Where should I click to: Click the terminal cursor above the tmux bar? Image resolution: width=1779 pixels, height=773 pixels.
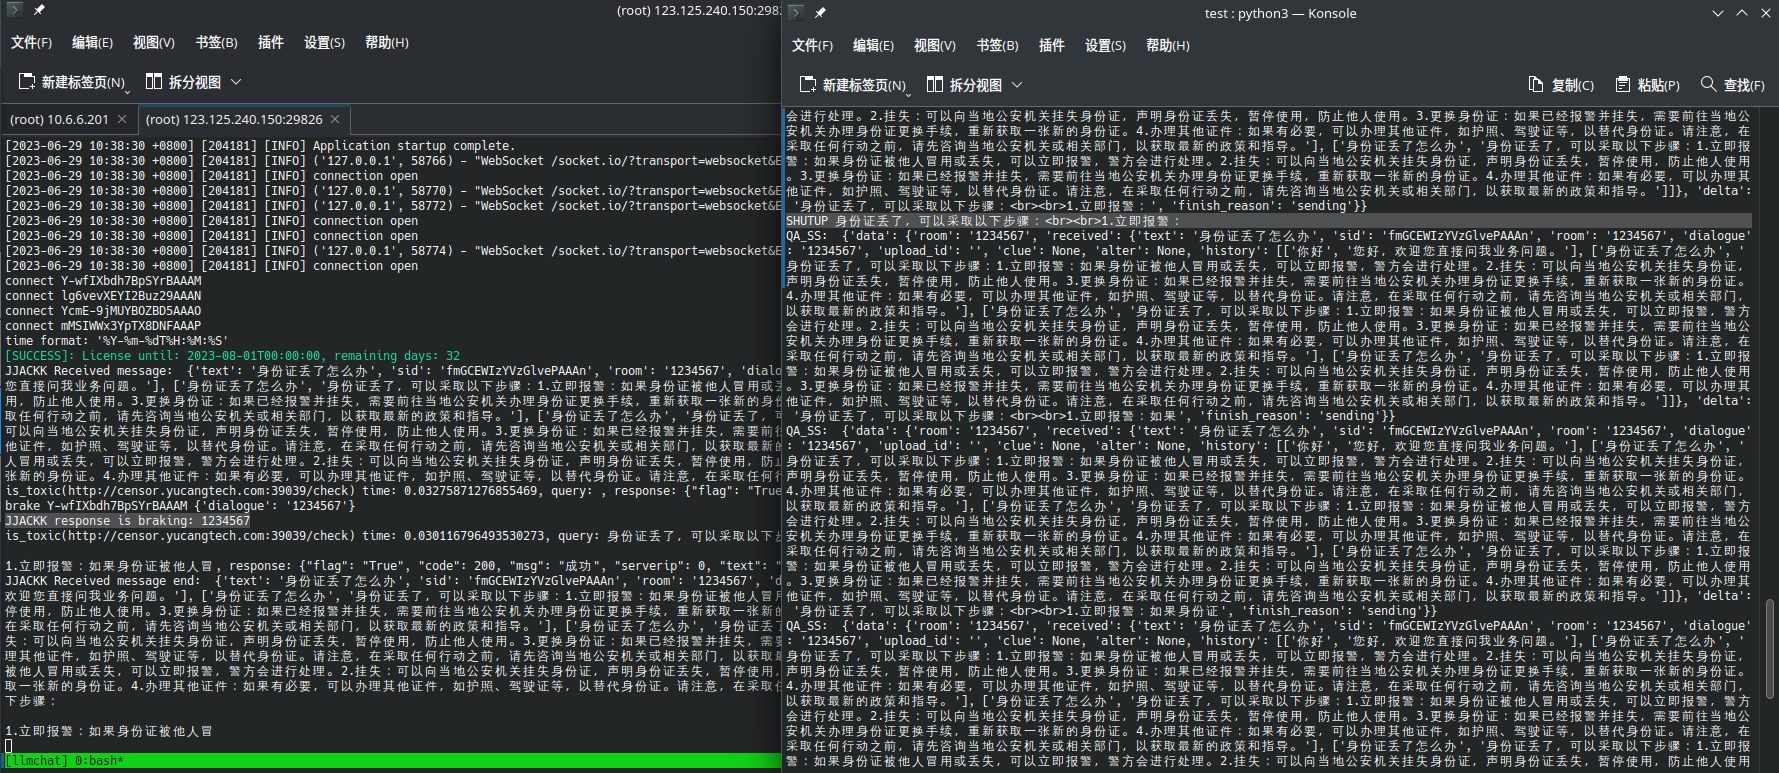pyautogui.click(x=8, y=746)
